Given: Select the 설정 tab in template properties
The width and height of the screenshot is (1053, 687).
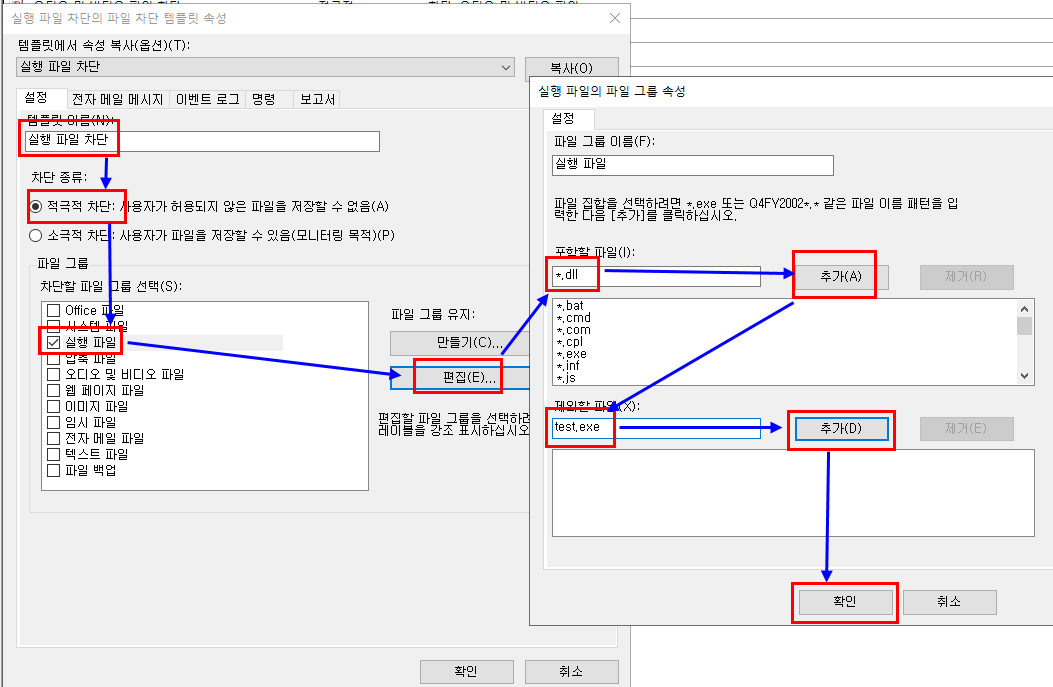Looking at the screenshot, I should (36, 98).
